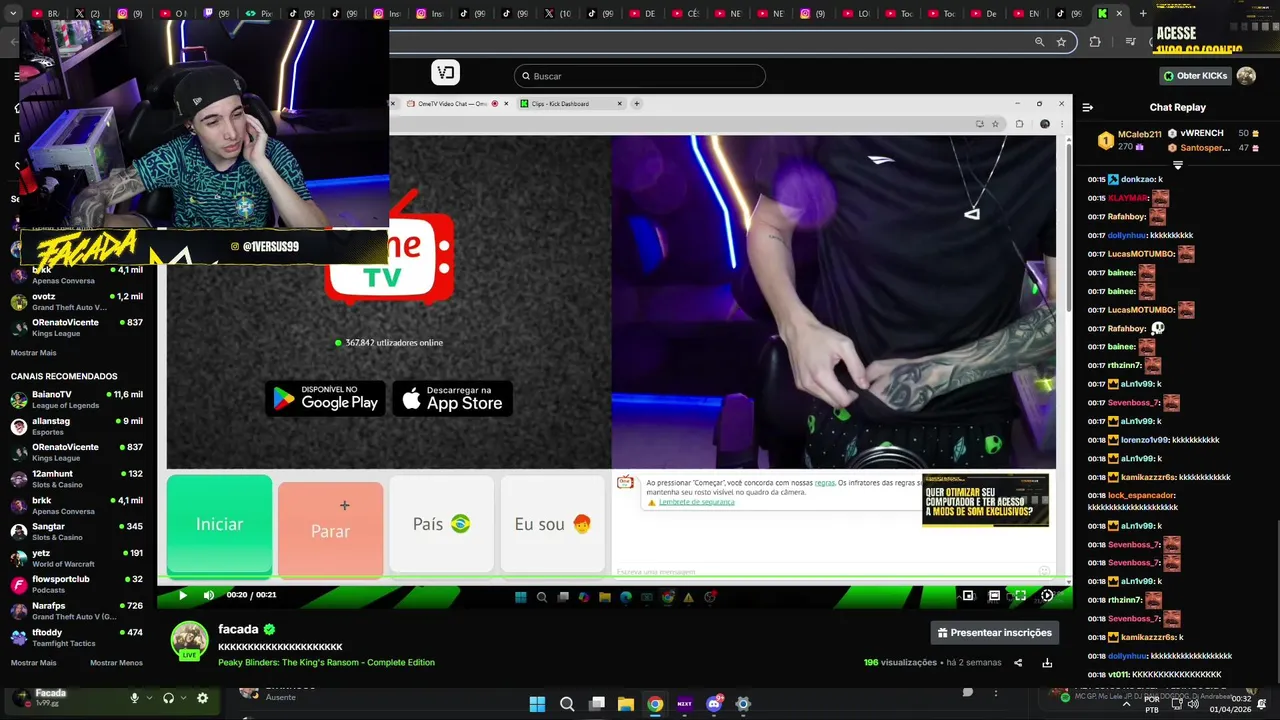
Task: Open the browser zoom magnifier icon
Action: click(1040, 42)
